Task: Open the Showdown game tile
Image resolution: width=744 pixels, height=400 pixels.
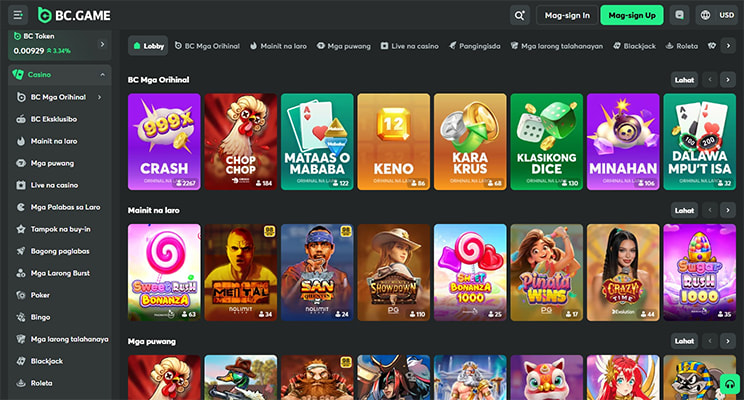Action: [393, 272]
